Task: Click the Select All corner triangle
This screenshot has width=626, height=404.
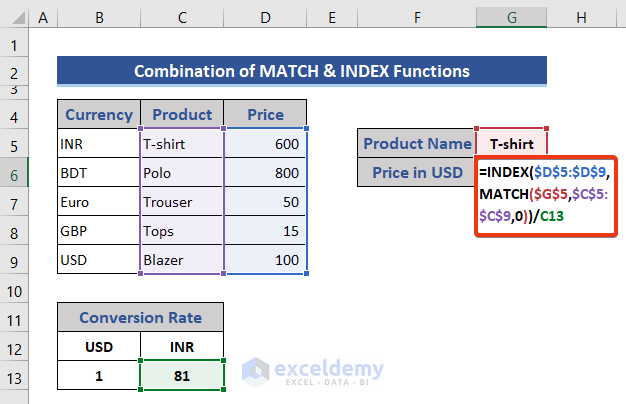Action: pos(14,19)
